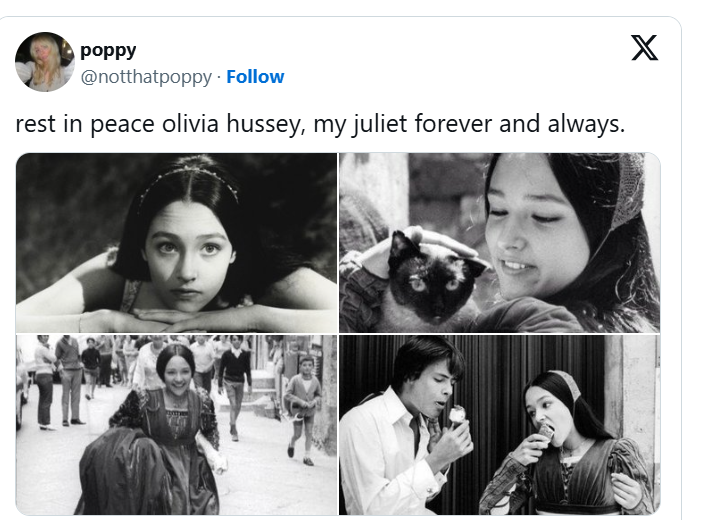Open photo of two people eating ice cream
The height and width of the screenshot is (520, 702).
coord(500,425)
